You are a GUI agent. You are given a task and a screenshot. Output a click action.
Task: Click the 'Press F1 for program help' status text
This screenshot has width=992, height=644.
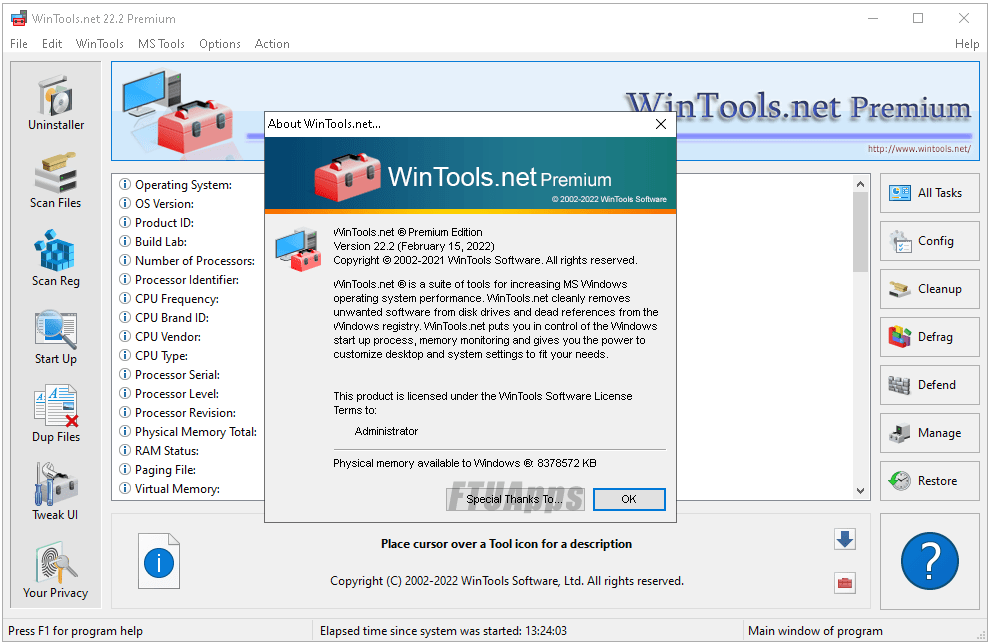[75, 631]
